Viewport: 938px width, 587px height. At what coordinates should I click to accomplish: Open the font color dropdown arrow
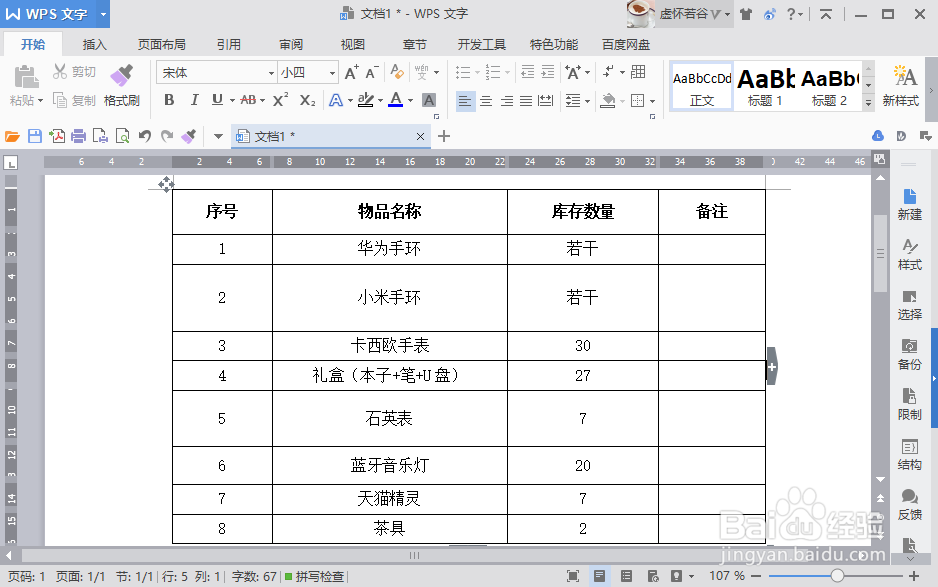tap(410, 101)
